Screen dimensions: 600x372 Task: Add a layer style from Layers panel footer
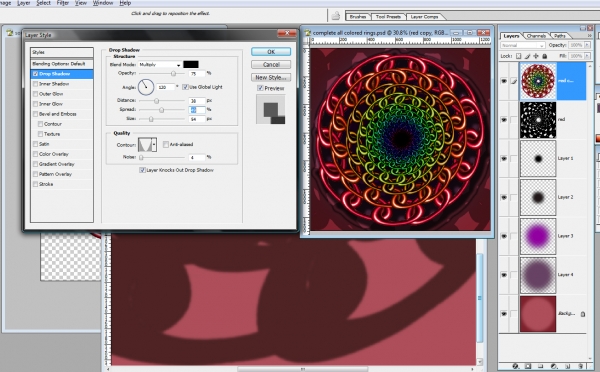(x=515, y=366)
